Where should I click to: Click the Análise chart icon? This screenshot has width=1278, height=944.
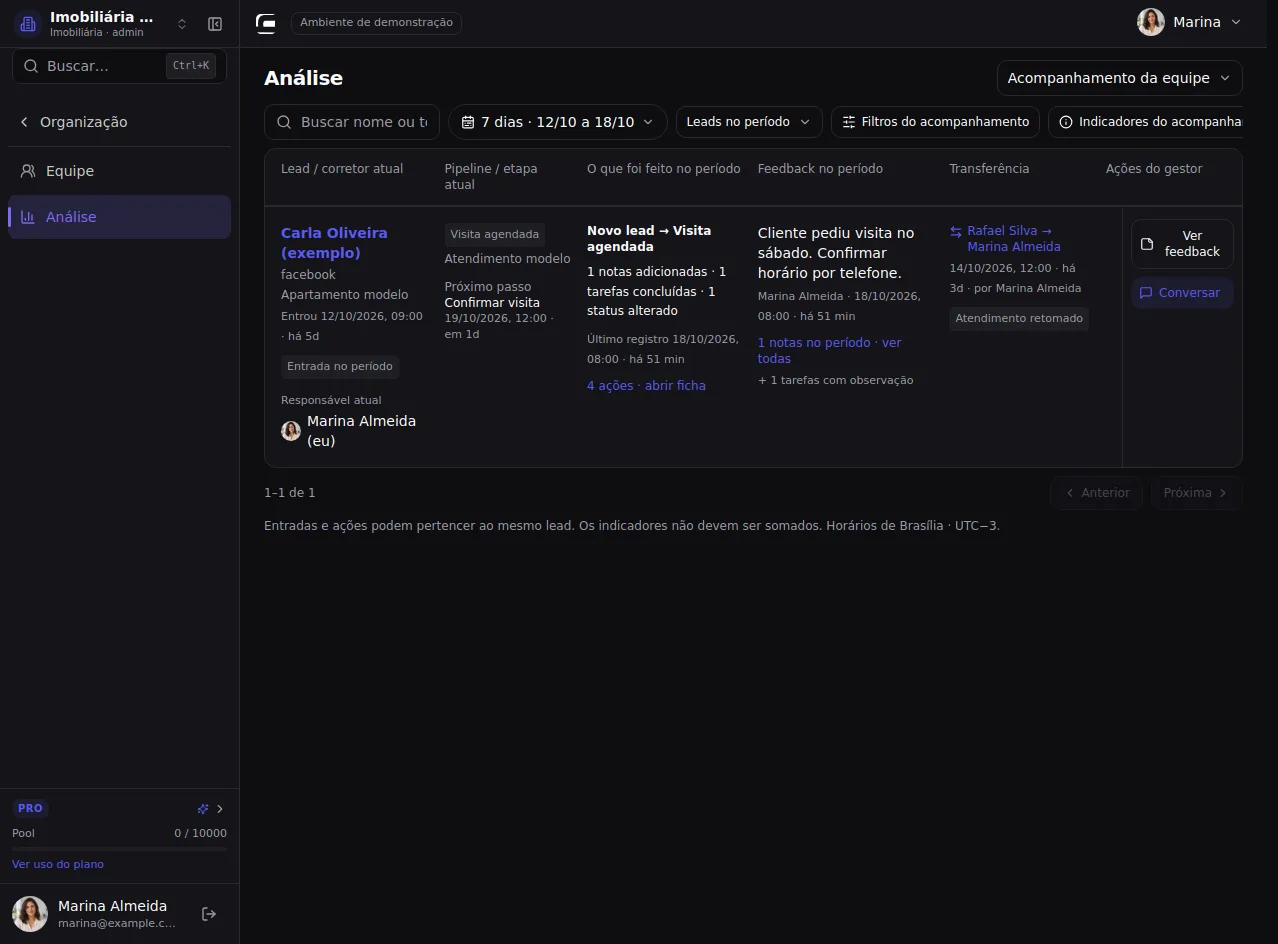click(29, 217)
